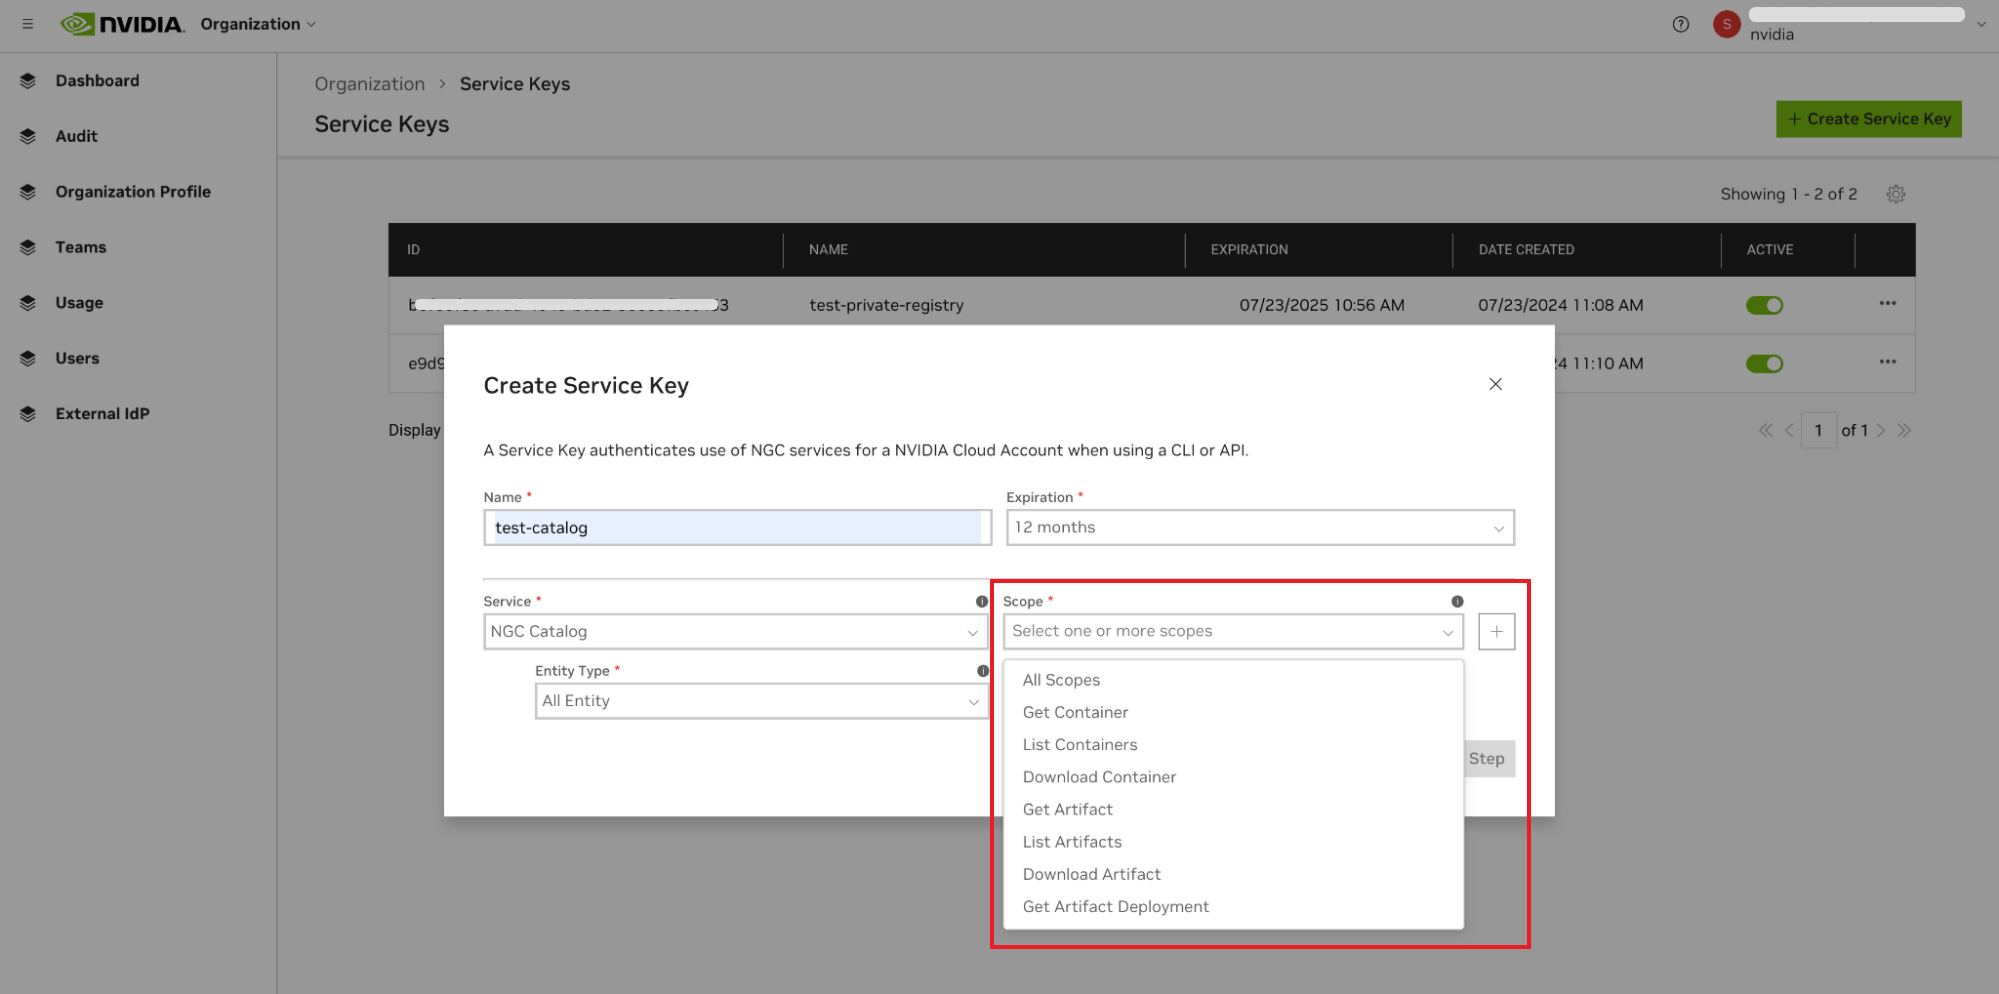This screenshot has width=1999, height=994.
Task: Click the partially hidden Step button
Action: [1490, 759]
